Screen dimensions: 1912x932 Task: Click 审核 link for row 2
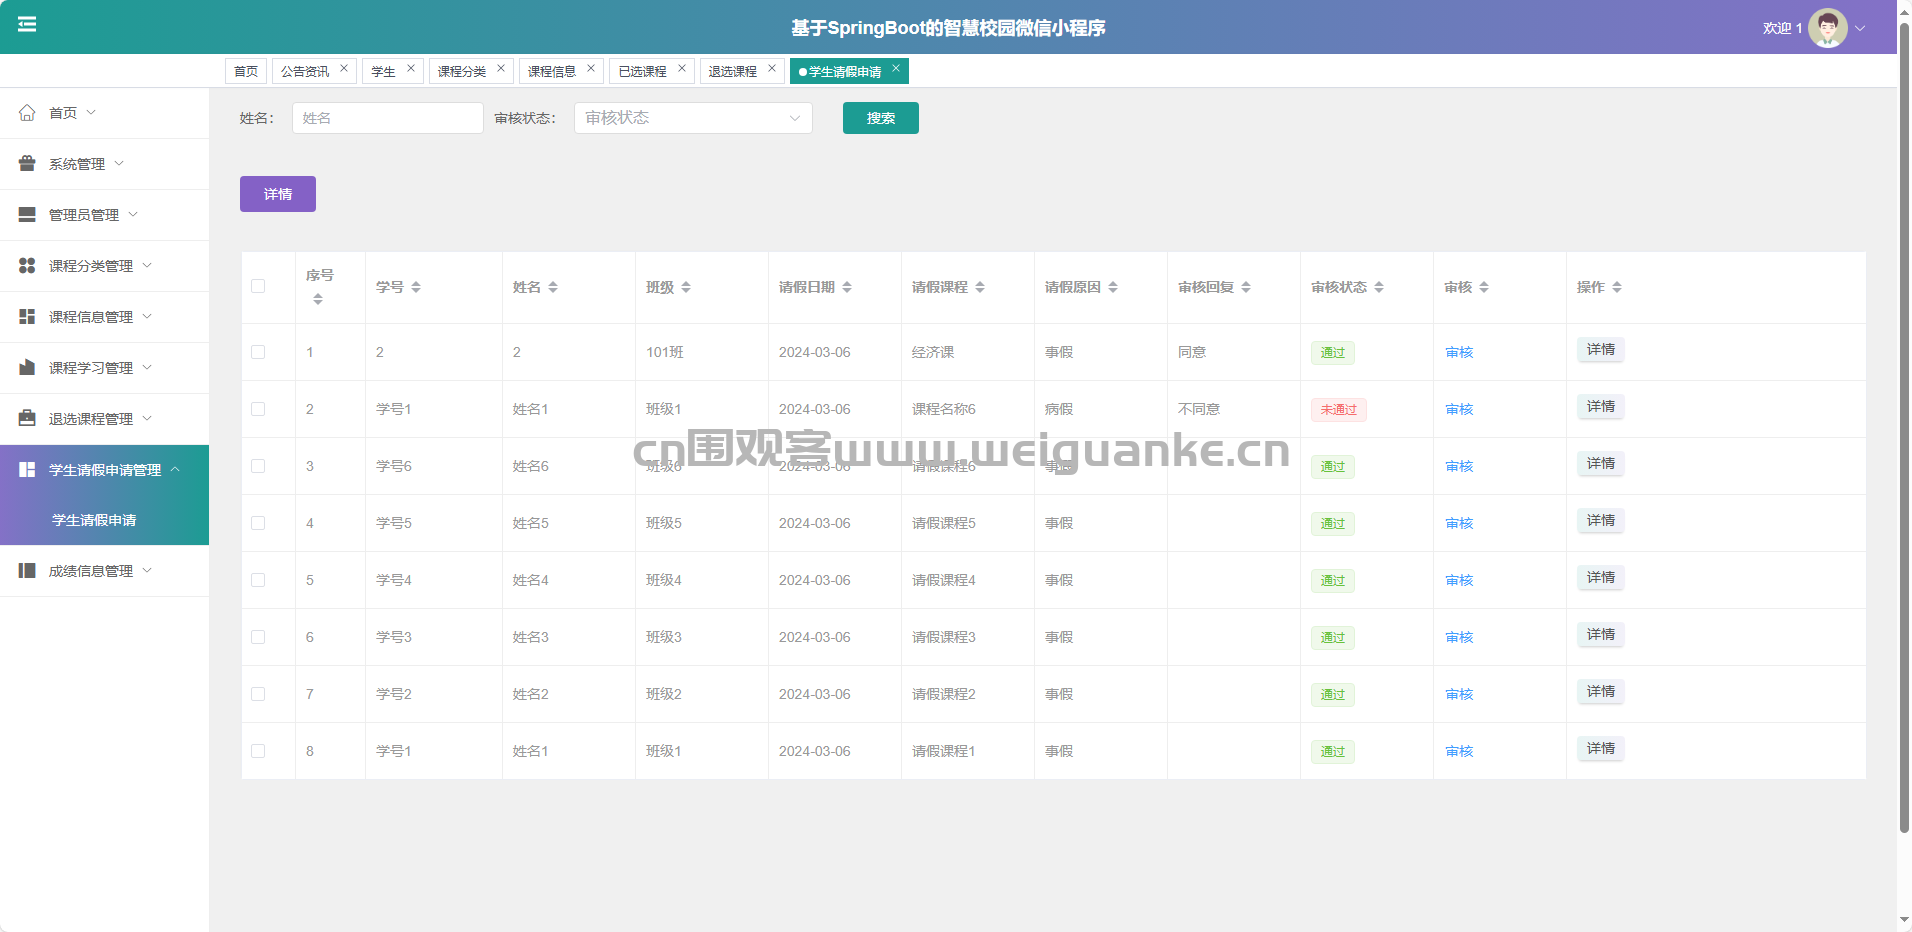1459,410
